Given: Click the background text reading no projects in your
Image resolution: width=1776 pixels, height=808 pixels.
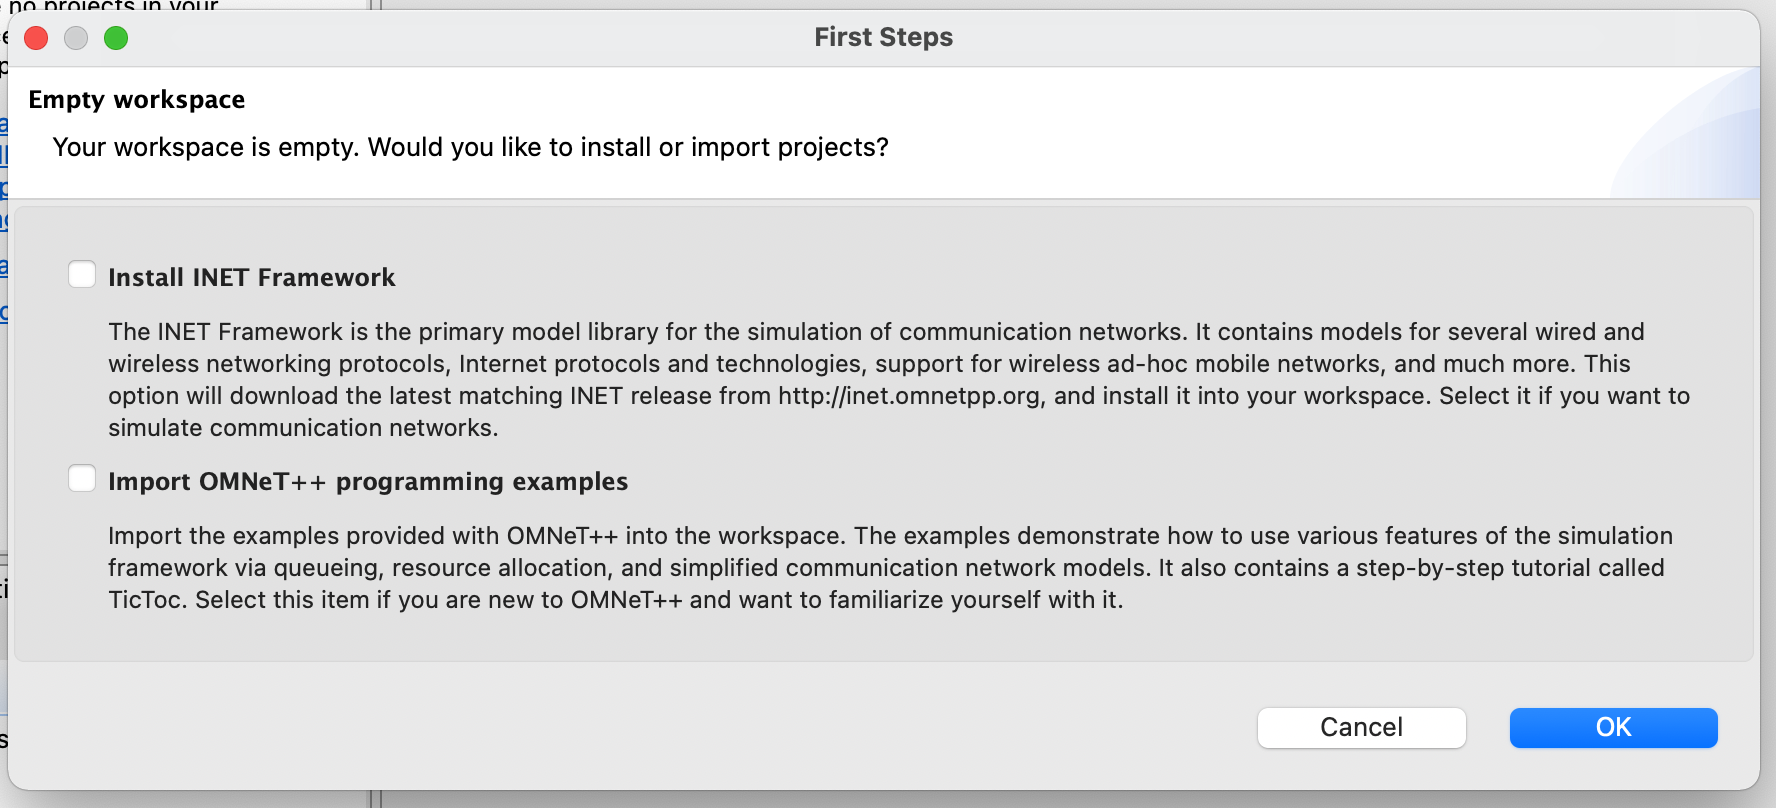Looking at the screenshot, I should [113, 6].
